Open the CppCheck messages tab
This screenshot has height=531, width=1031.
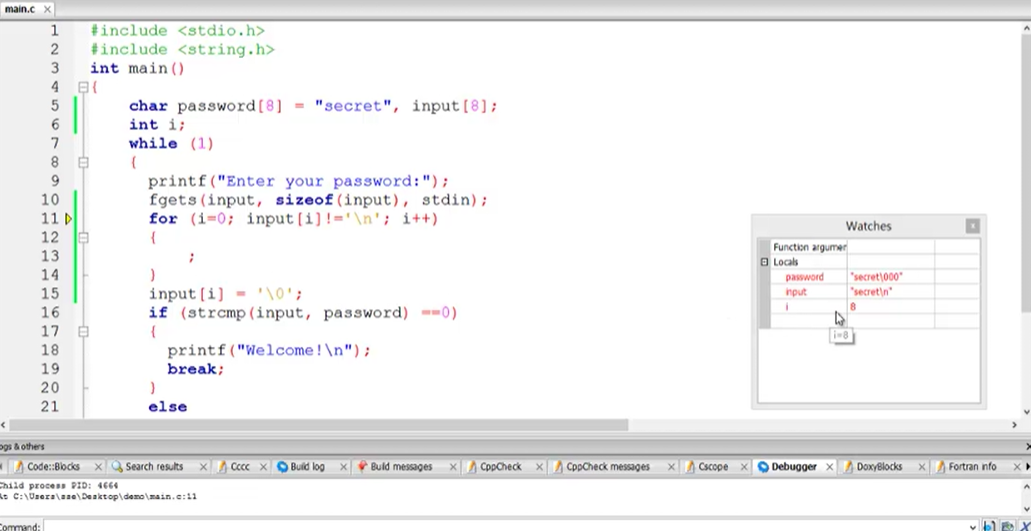tap(608, 467)
